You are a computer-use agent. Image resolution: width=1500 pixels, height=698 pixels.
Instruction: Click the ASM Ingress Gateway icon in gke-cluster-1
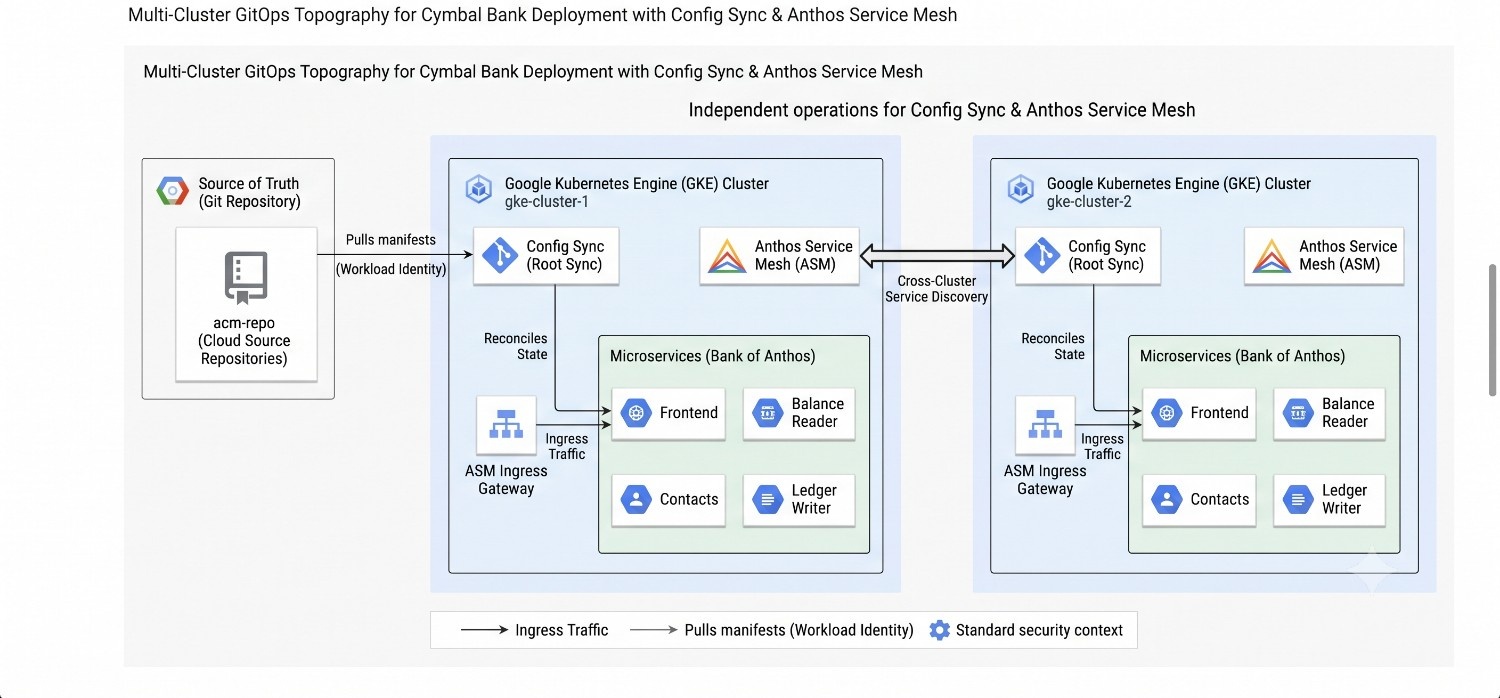507,427
